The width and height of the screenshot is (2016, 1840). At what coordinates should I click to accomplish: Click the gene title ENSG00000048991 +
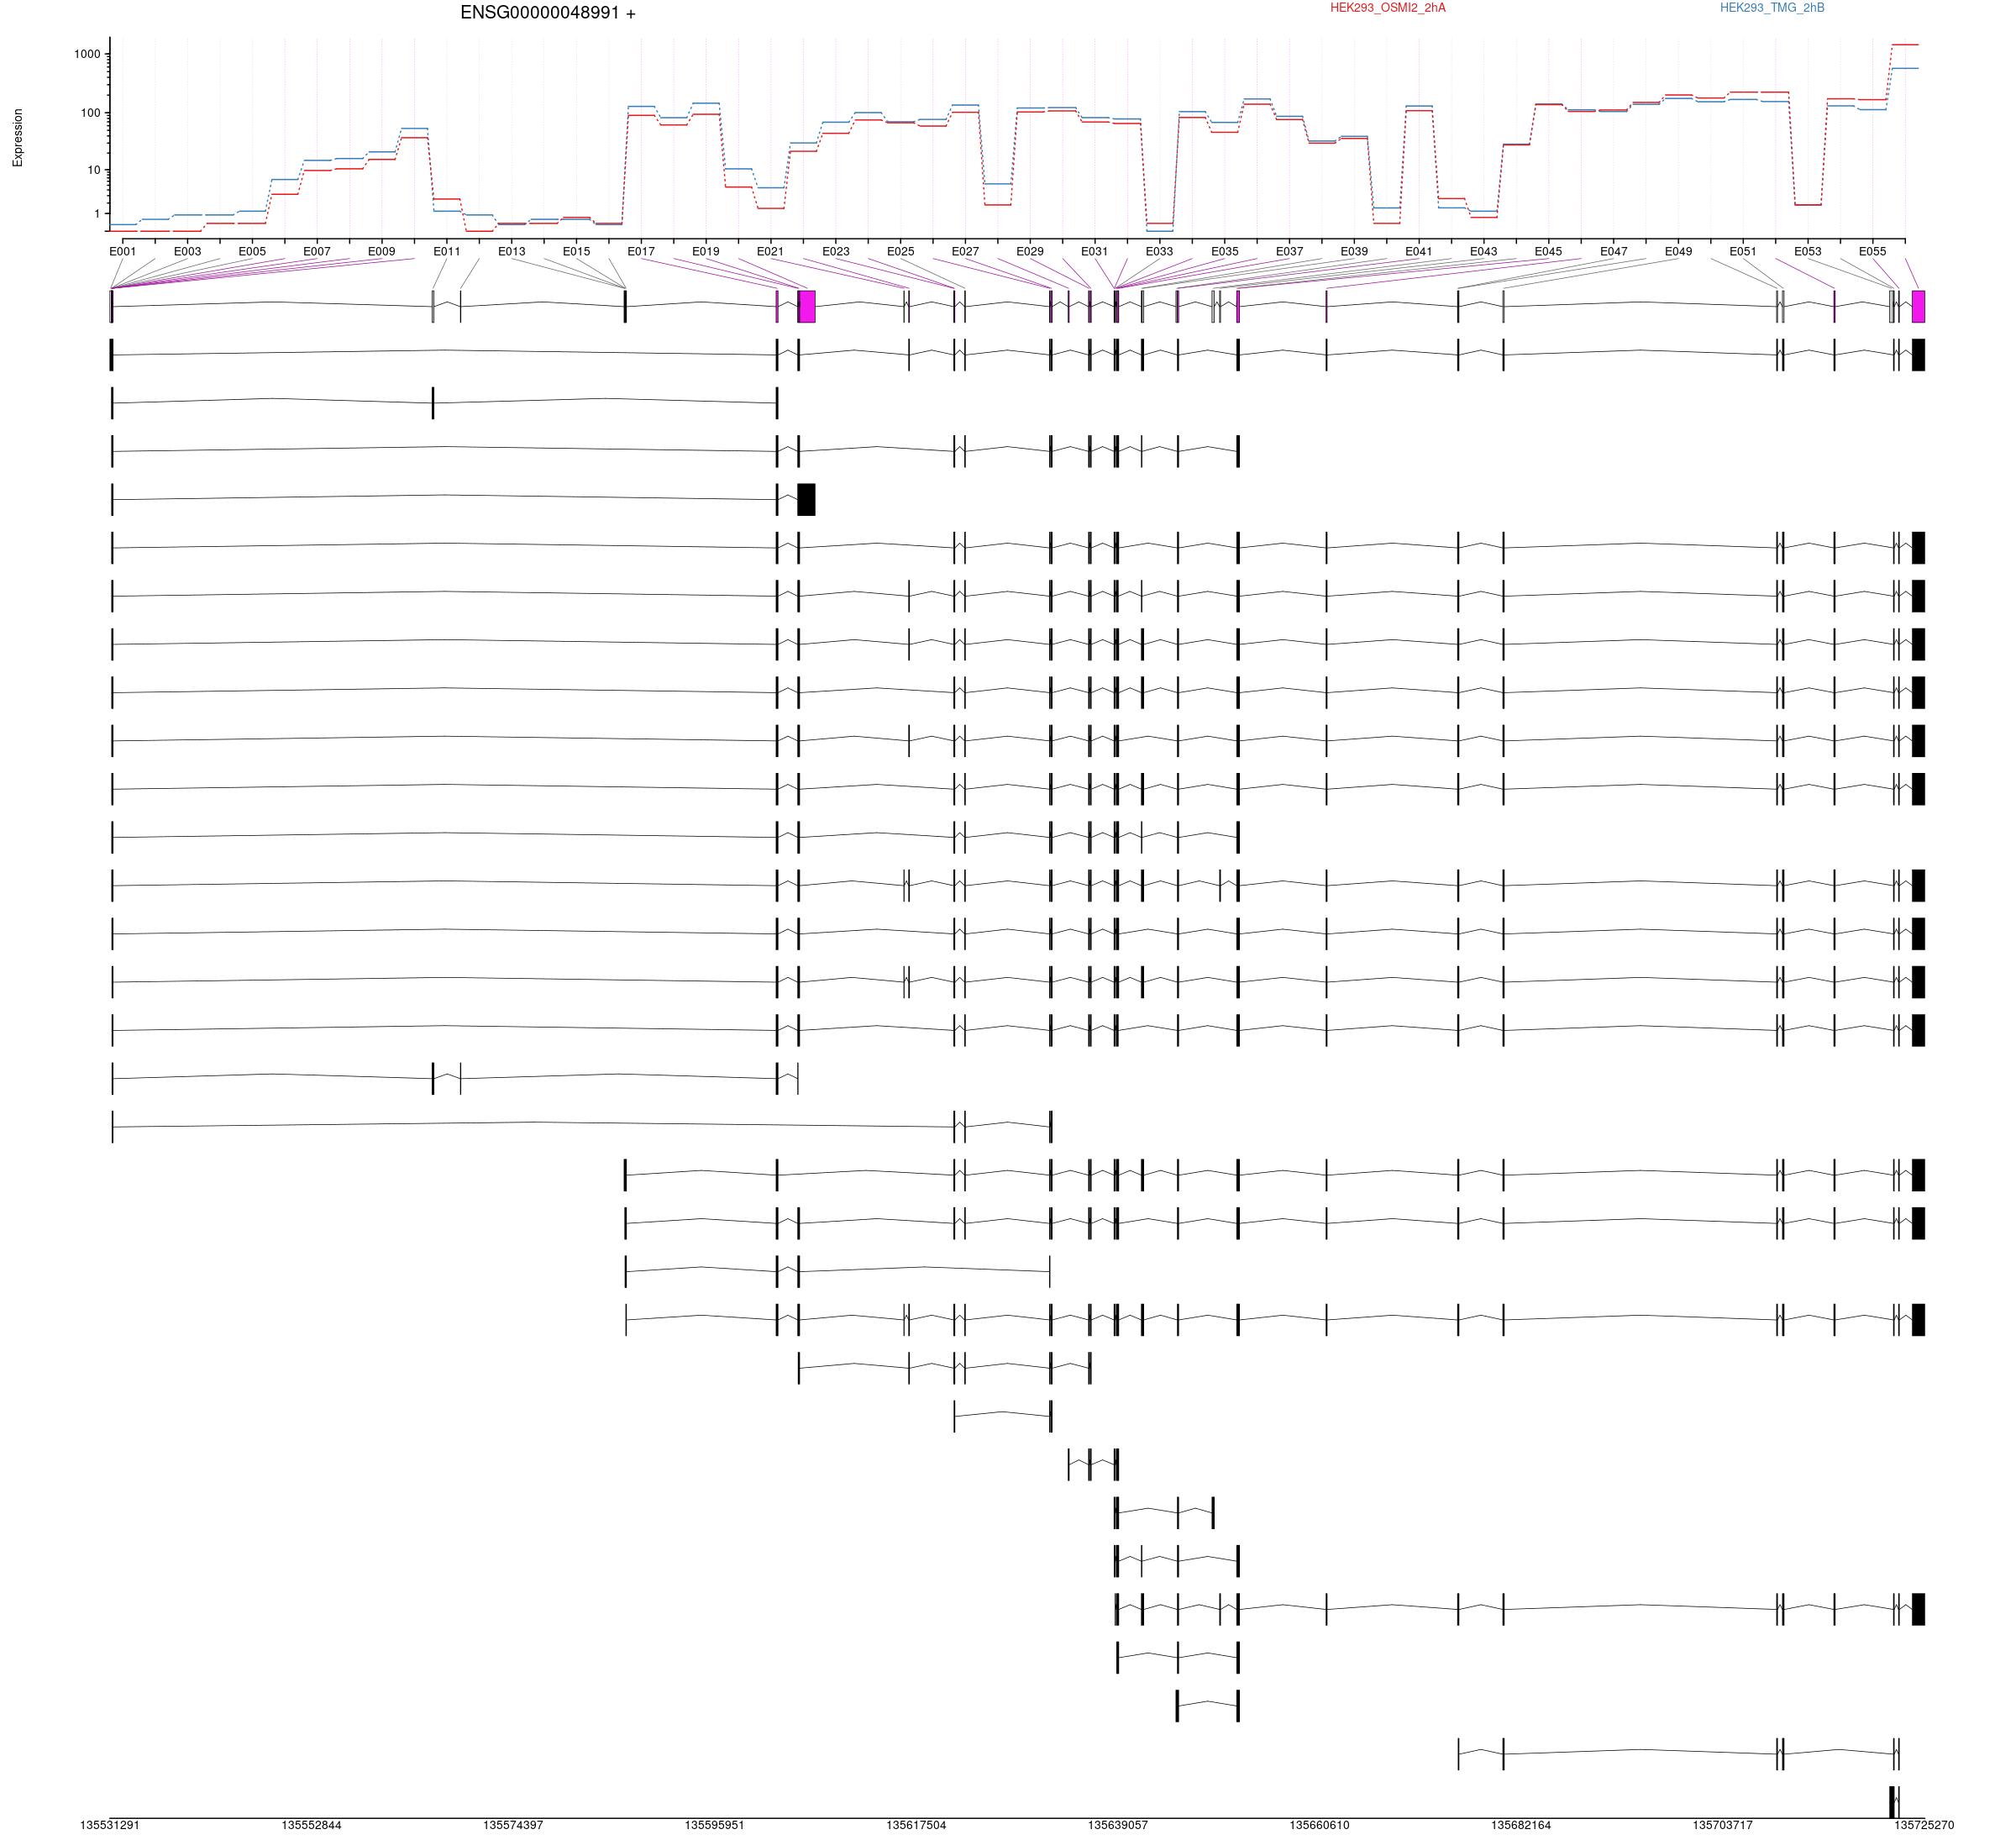coord(547,13)
